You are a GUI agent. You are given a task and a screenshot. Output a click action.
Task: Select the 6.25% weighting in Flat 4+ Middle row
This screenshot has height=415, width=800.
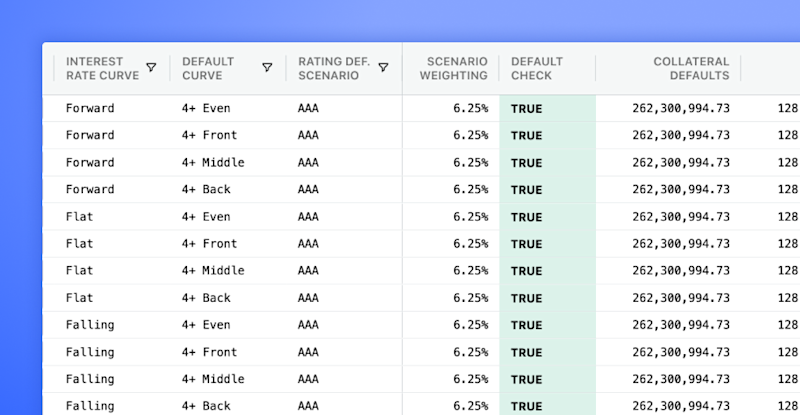470,271
